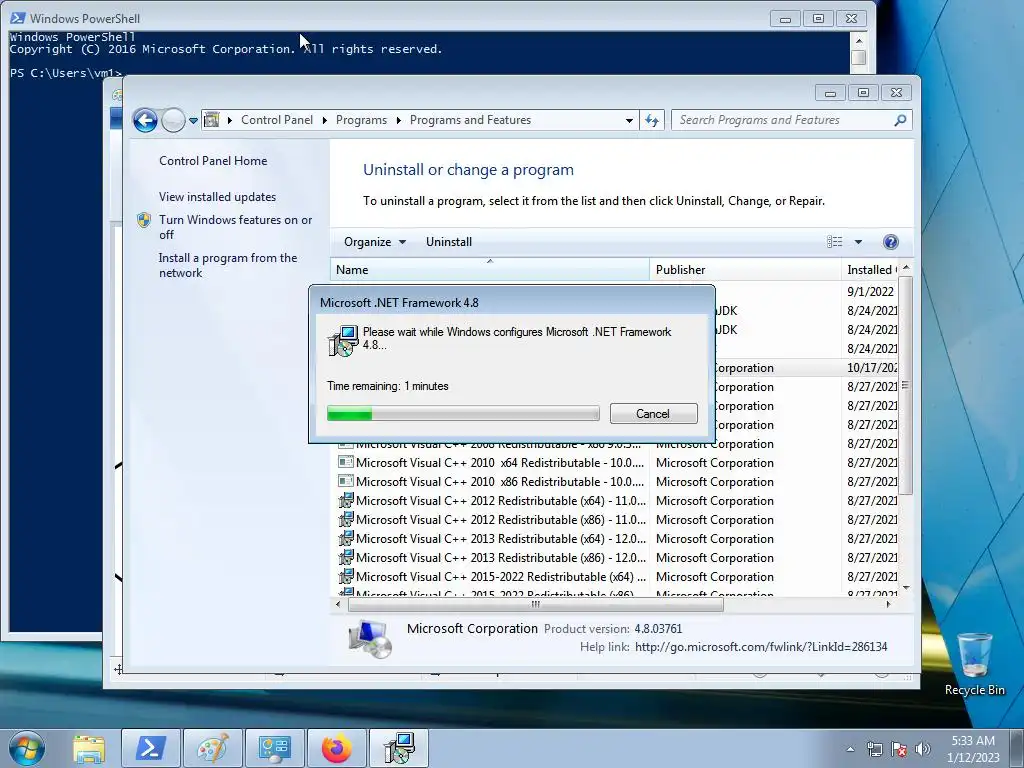The width and height of the screenshot is (1024, 768).
Task: Select Control Panel in the breadcrumb
Action: pyautogui.click(x=277, y=120)
